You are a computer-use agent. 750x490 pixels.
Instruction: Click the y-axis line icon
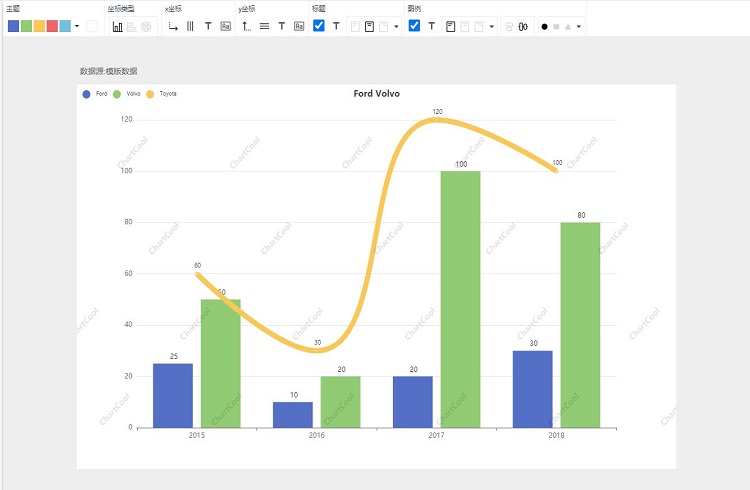[246, 26]
